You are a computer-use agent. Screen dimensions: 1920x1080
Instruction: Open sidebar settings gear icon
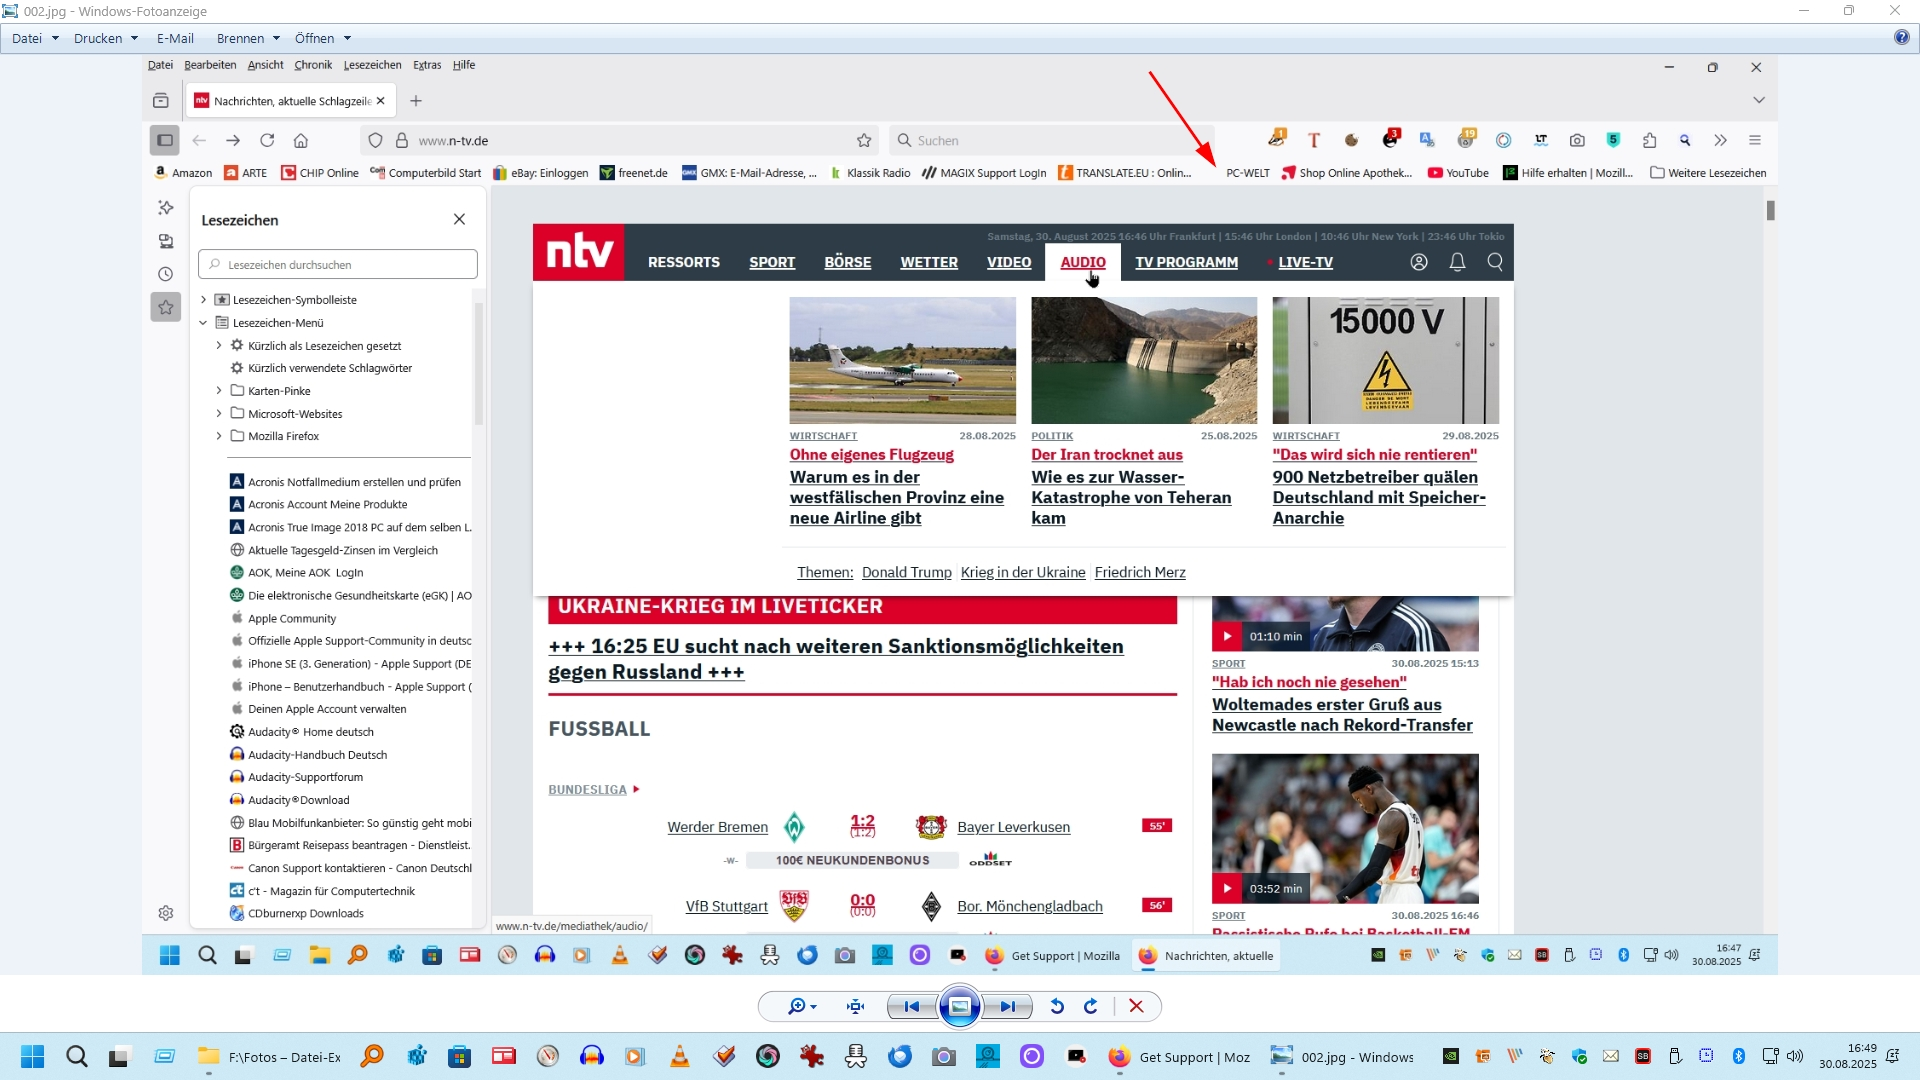click(166, 913)
